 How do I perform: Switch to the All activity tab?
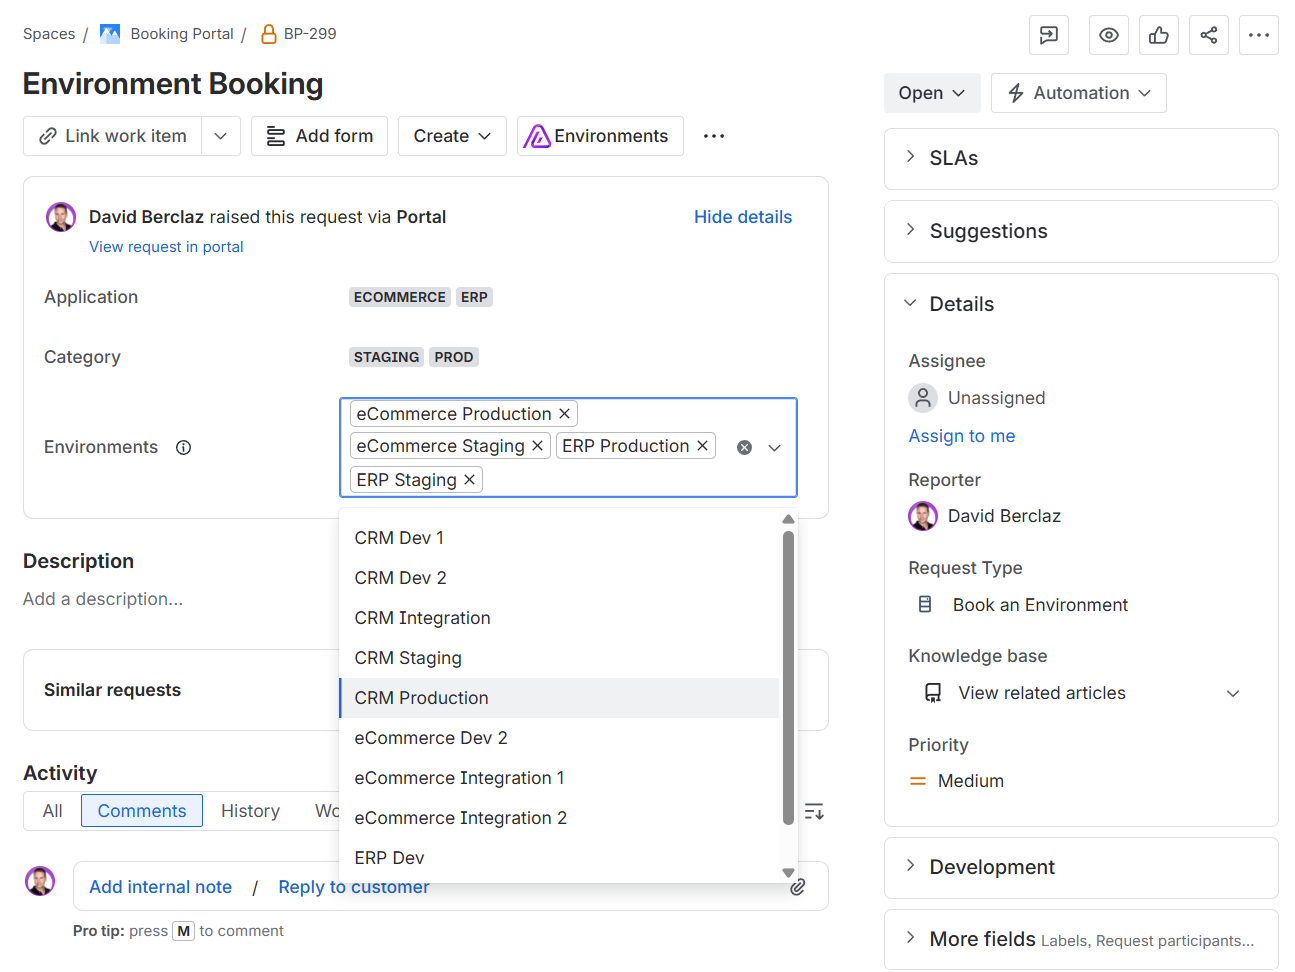[x=53, y=811]
